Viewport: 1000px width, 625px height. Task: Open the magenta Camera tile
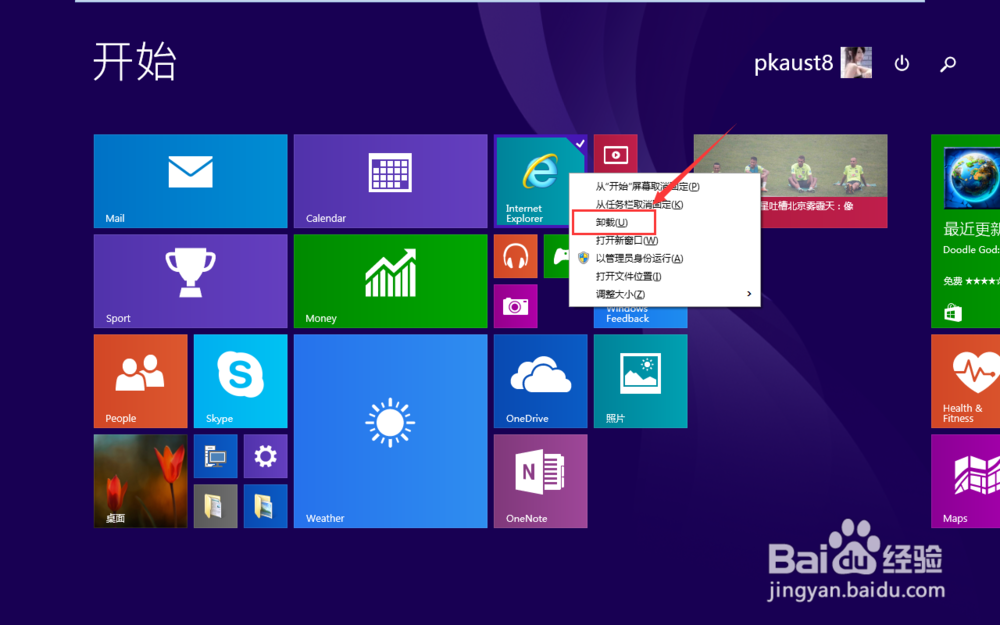515,306
